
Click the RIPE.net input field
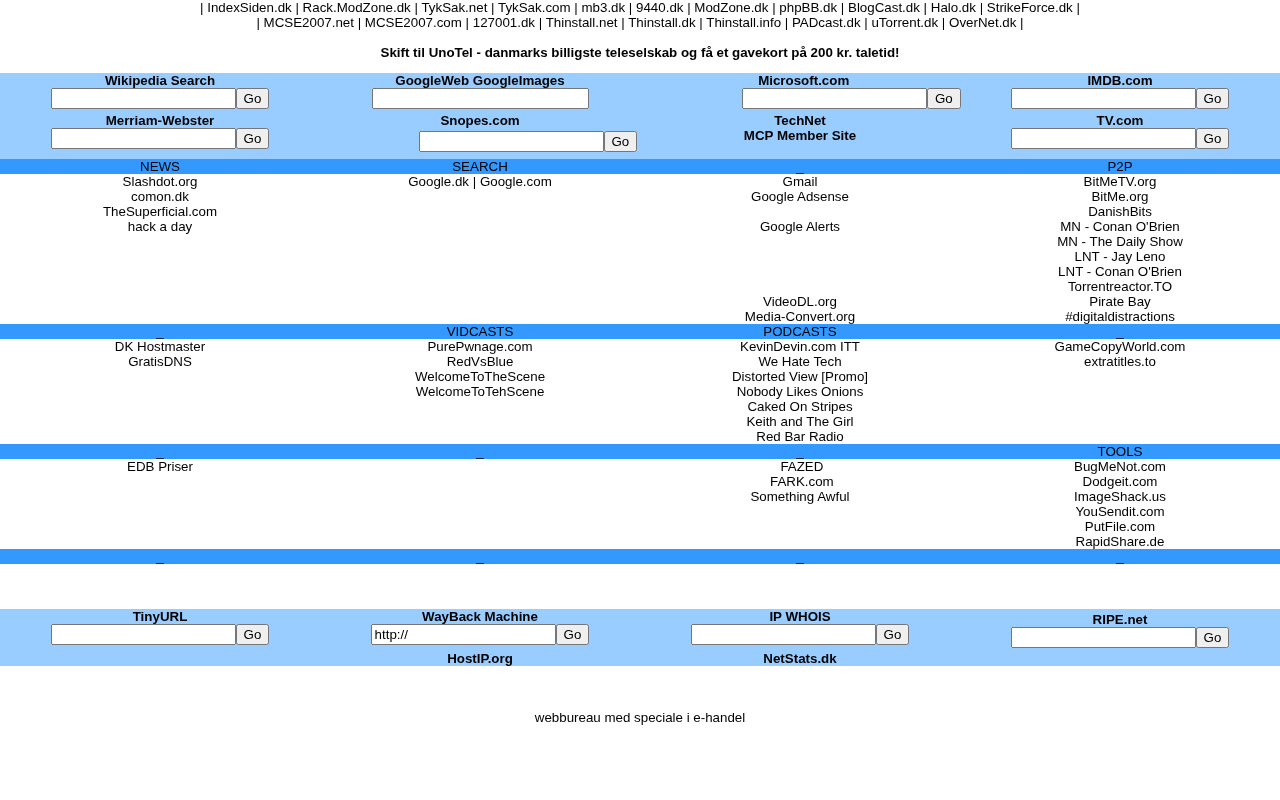click(x=1103, y=638)
